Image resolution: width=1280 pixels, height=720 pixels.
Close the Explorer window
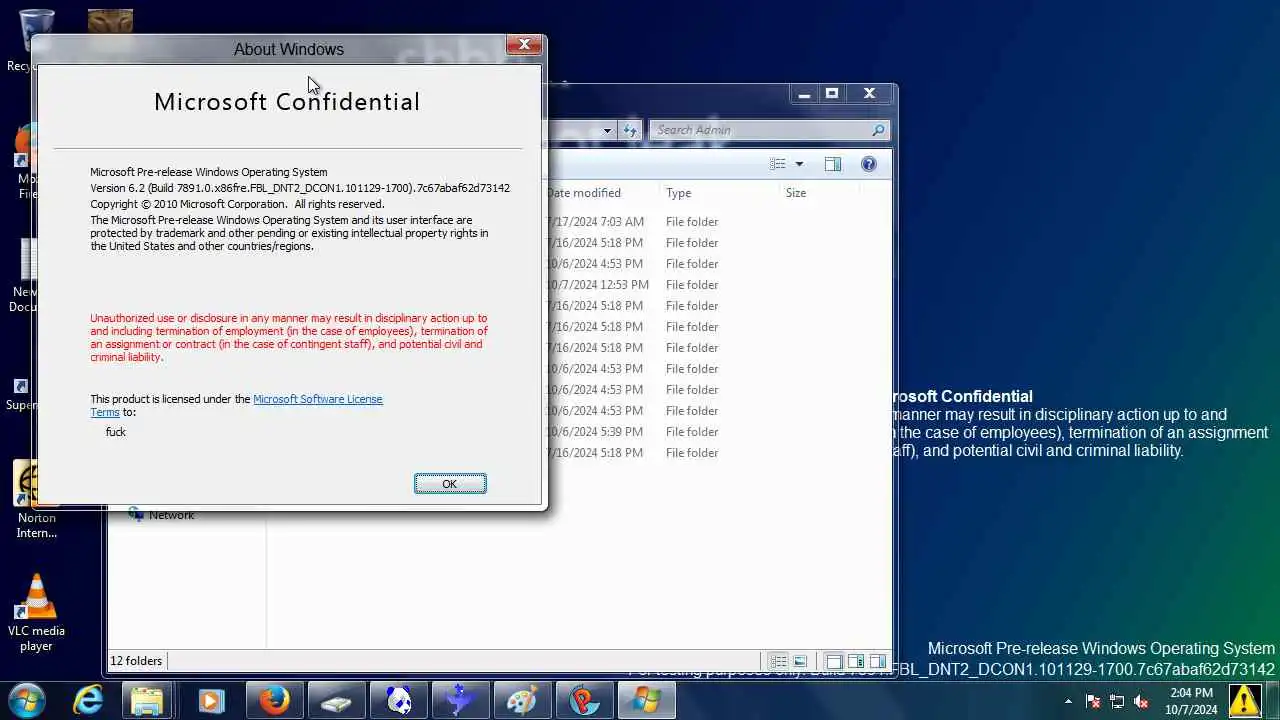pyautogui.click(x=869, y=94)
